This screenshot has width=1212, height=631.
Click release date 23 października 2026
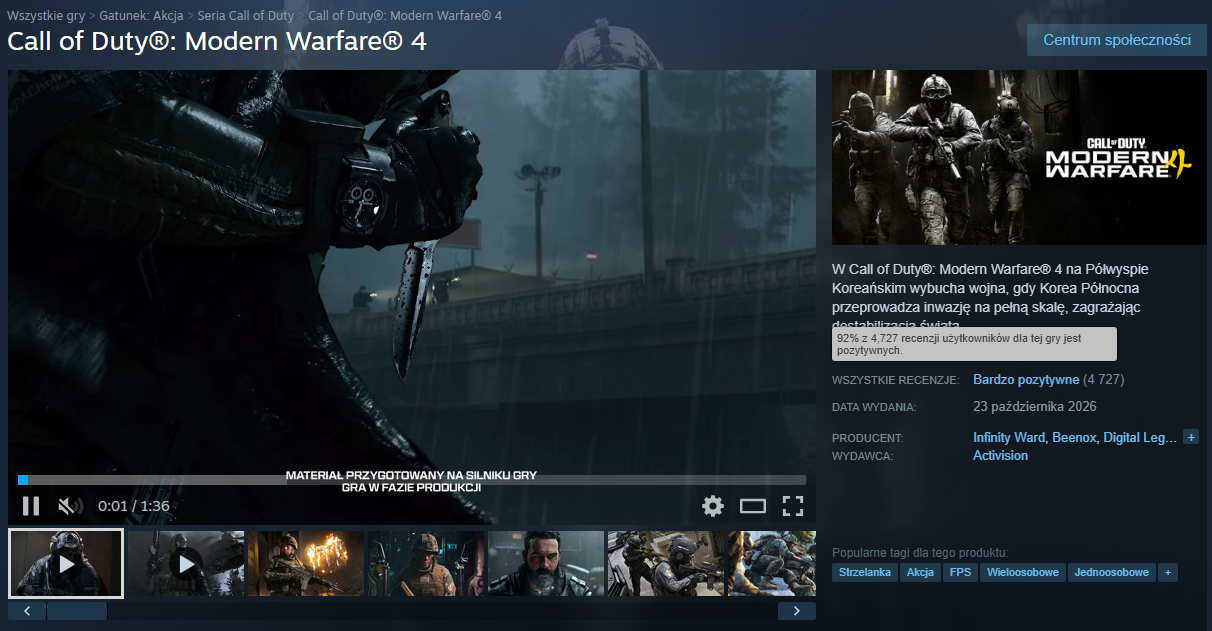(x=1035, y=407)
